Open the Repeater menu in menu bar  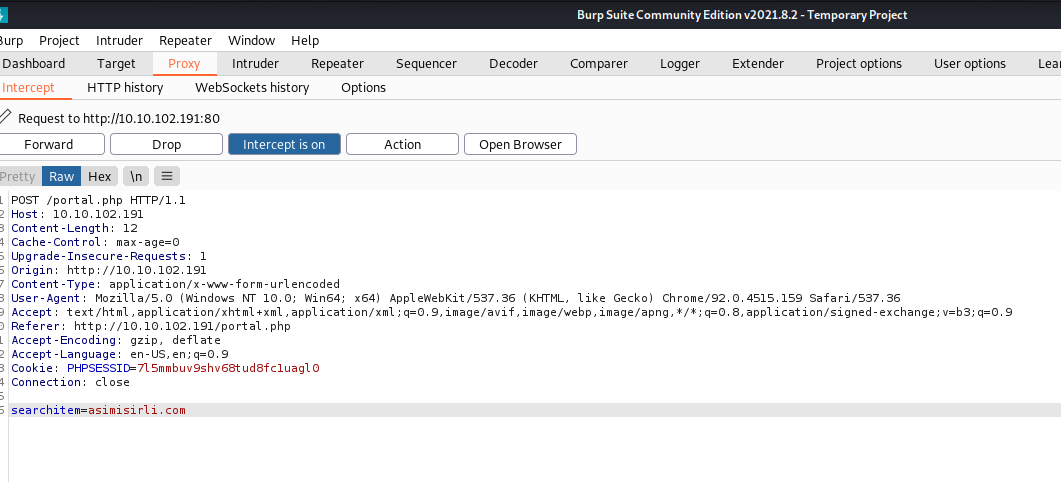[185, 41]
